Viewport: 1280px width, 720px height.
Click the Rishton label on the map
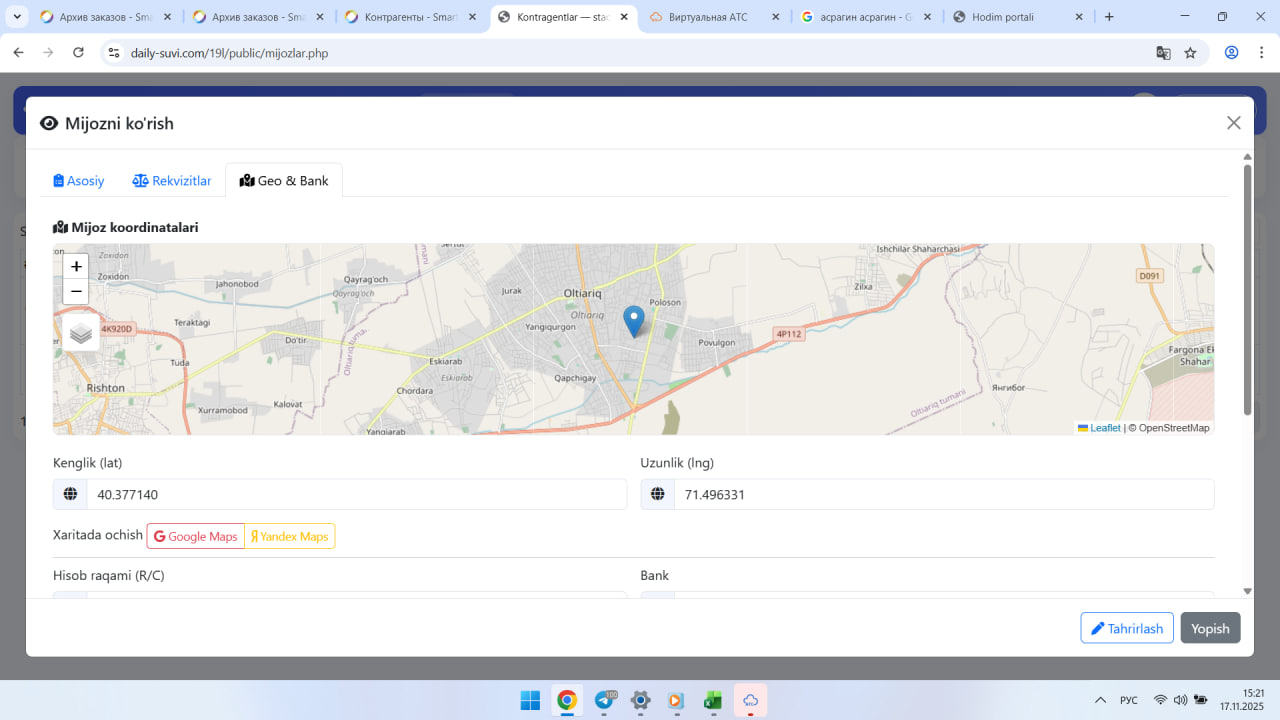tap(106, 388)
